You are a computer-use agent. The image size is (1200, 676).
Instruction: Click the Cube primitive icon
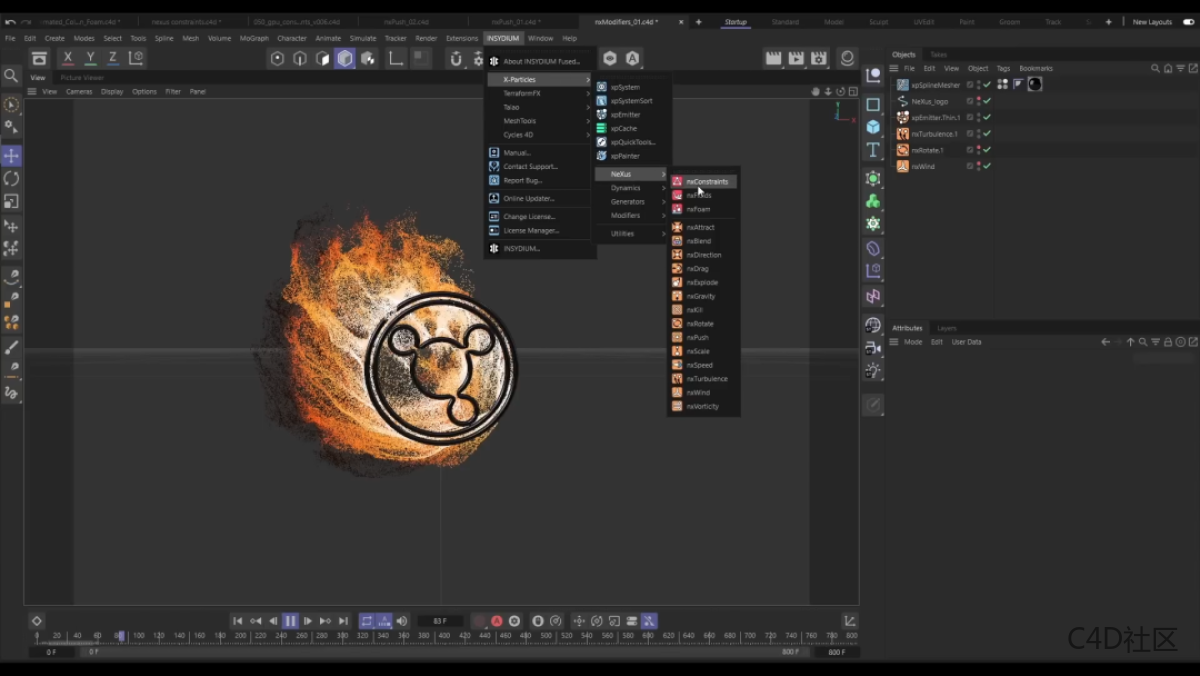click(873, 127)
